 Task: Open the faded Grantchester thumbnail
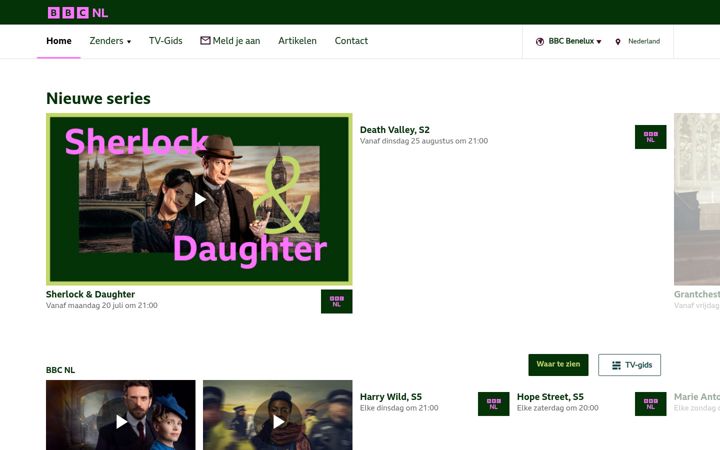tap(697, 199)
